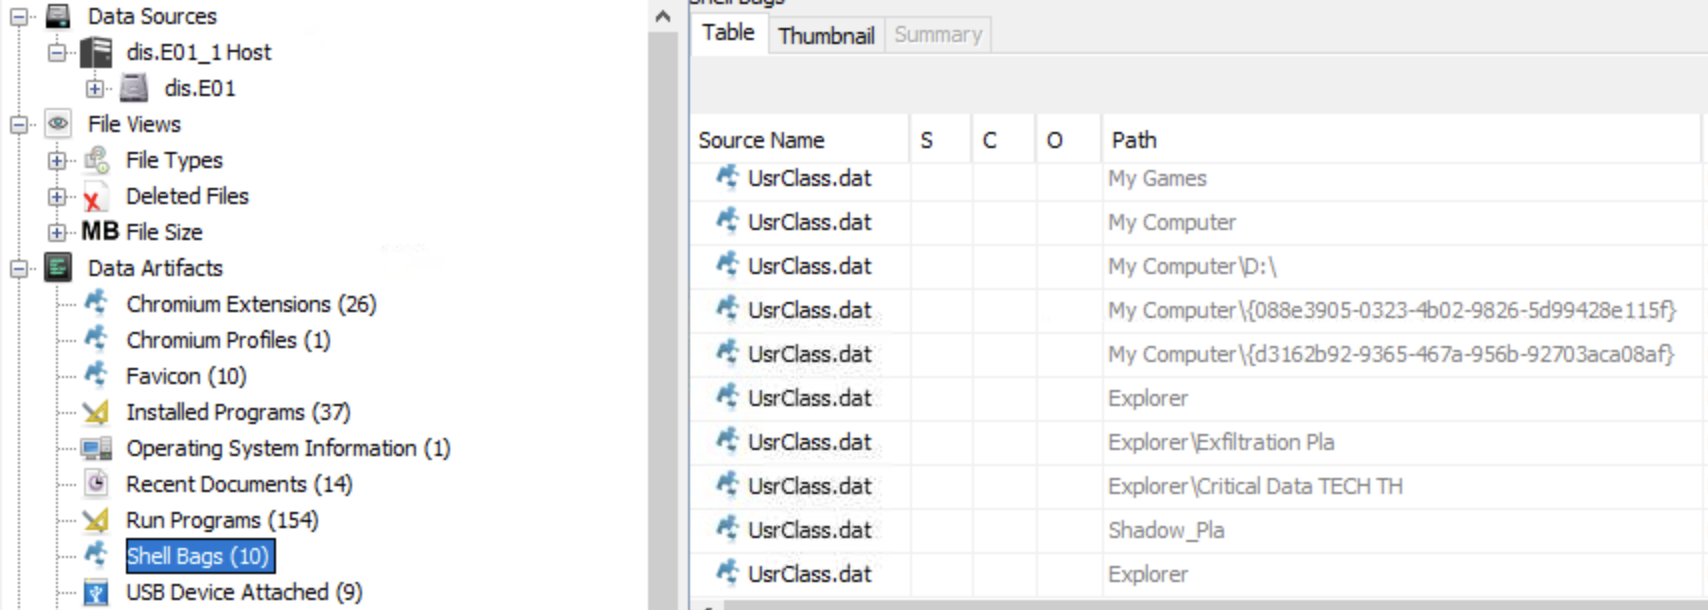Collapse the Data Artifacts node

coord(19,268)
